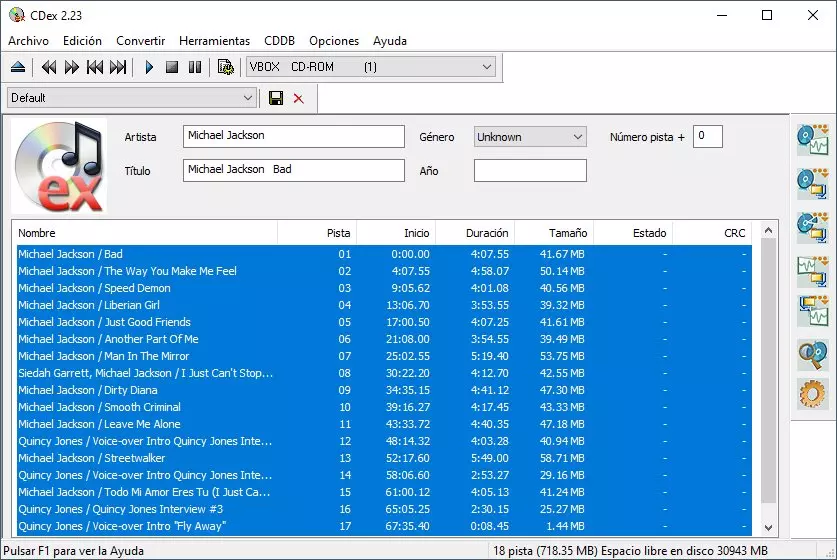Click the Artista input field
Screen dimensions: 837x560
click(294, 136)
